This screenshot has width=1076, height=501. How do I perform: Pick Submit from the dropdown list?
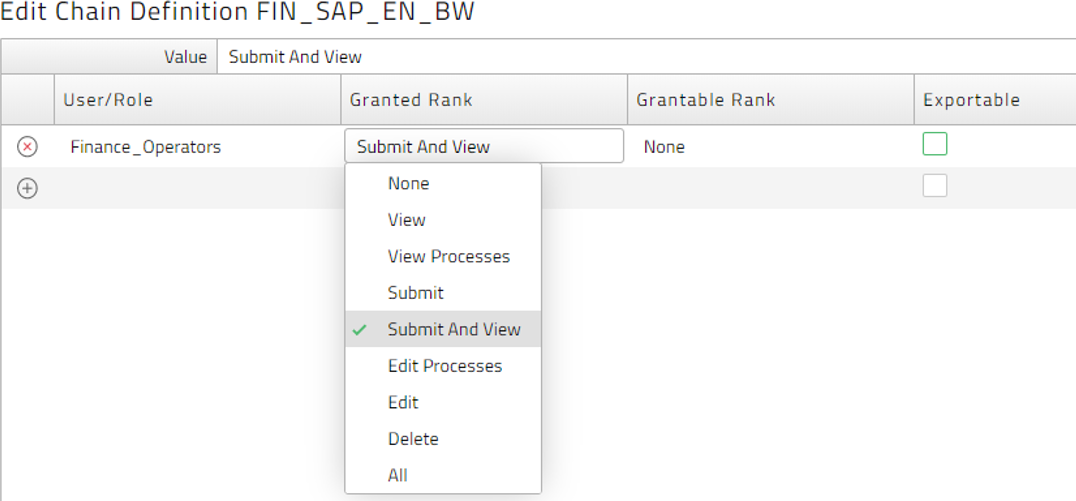[443, 293]
